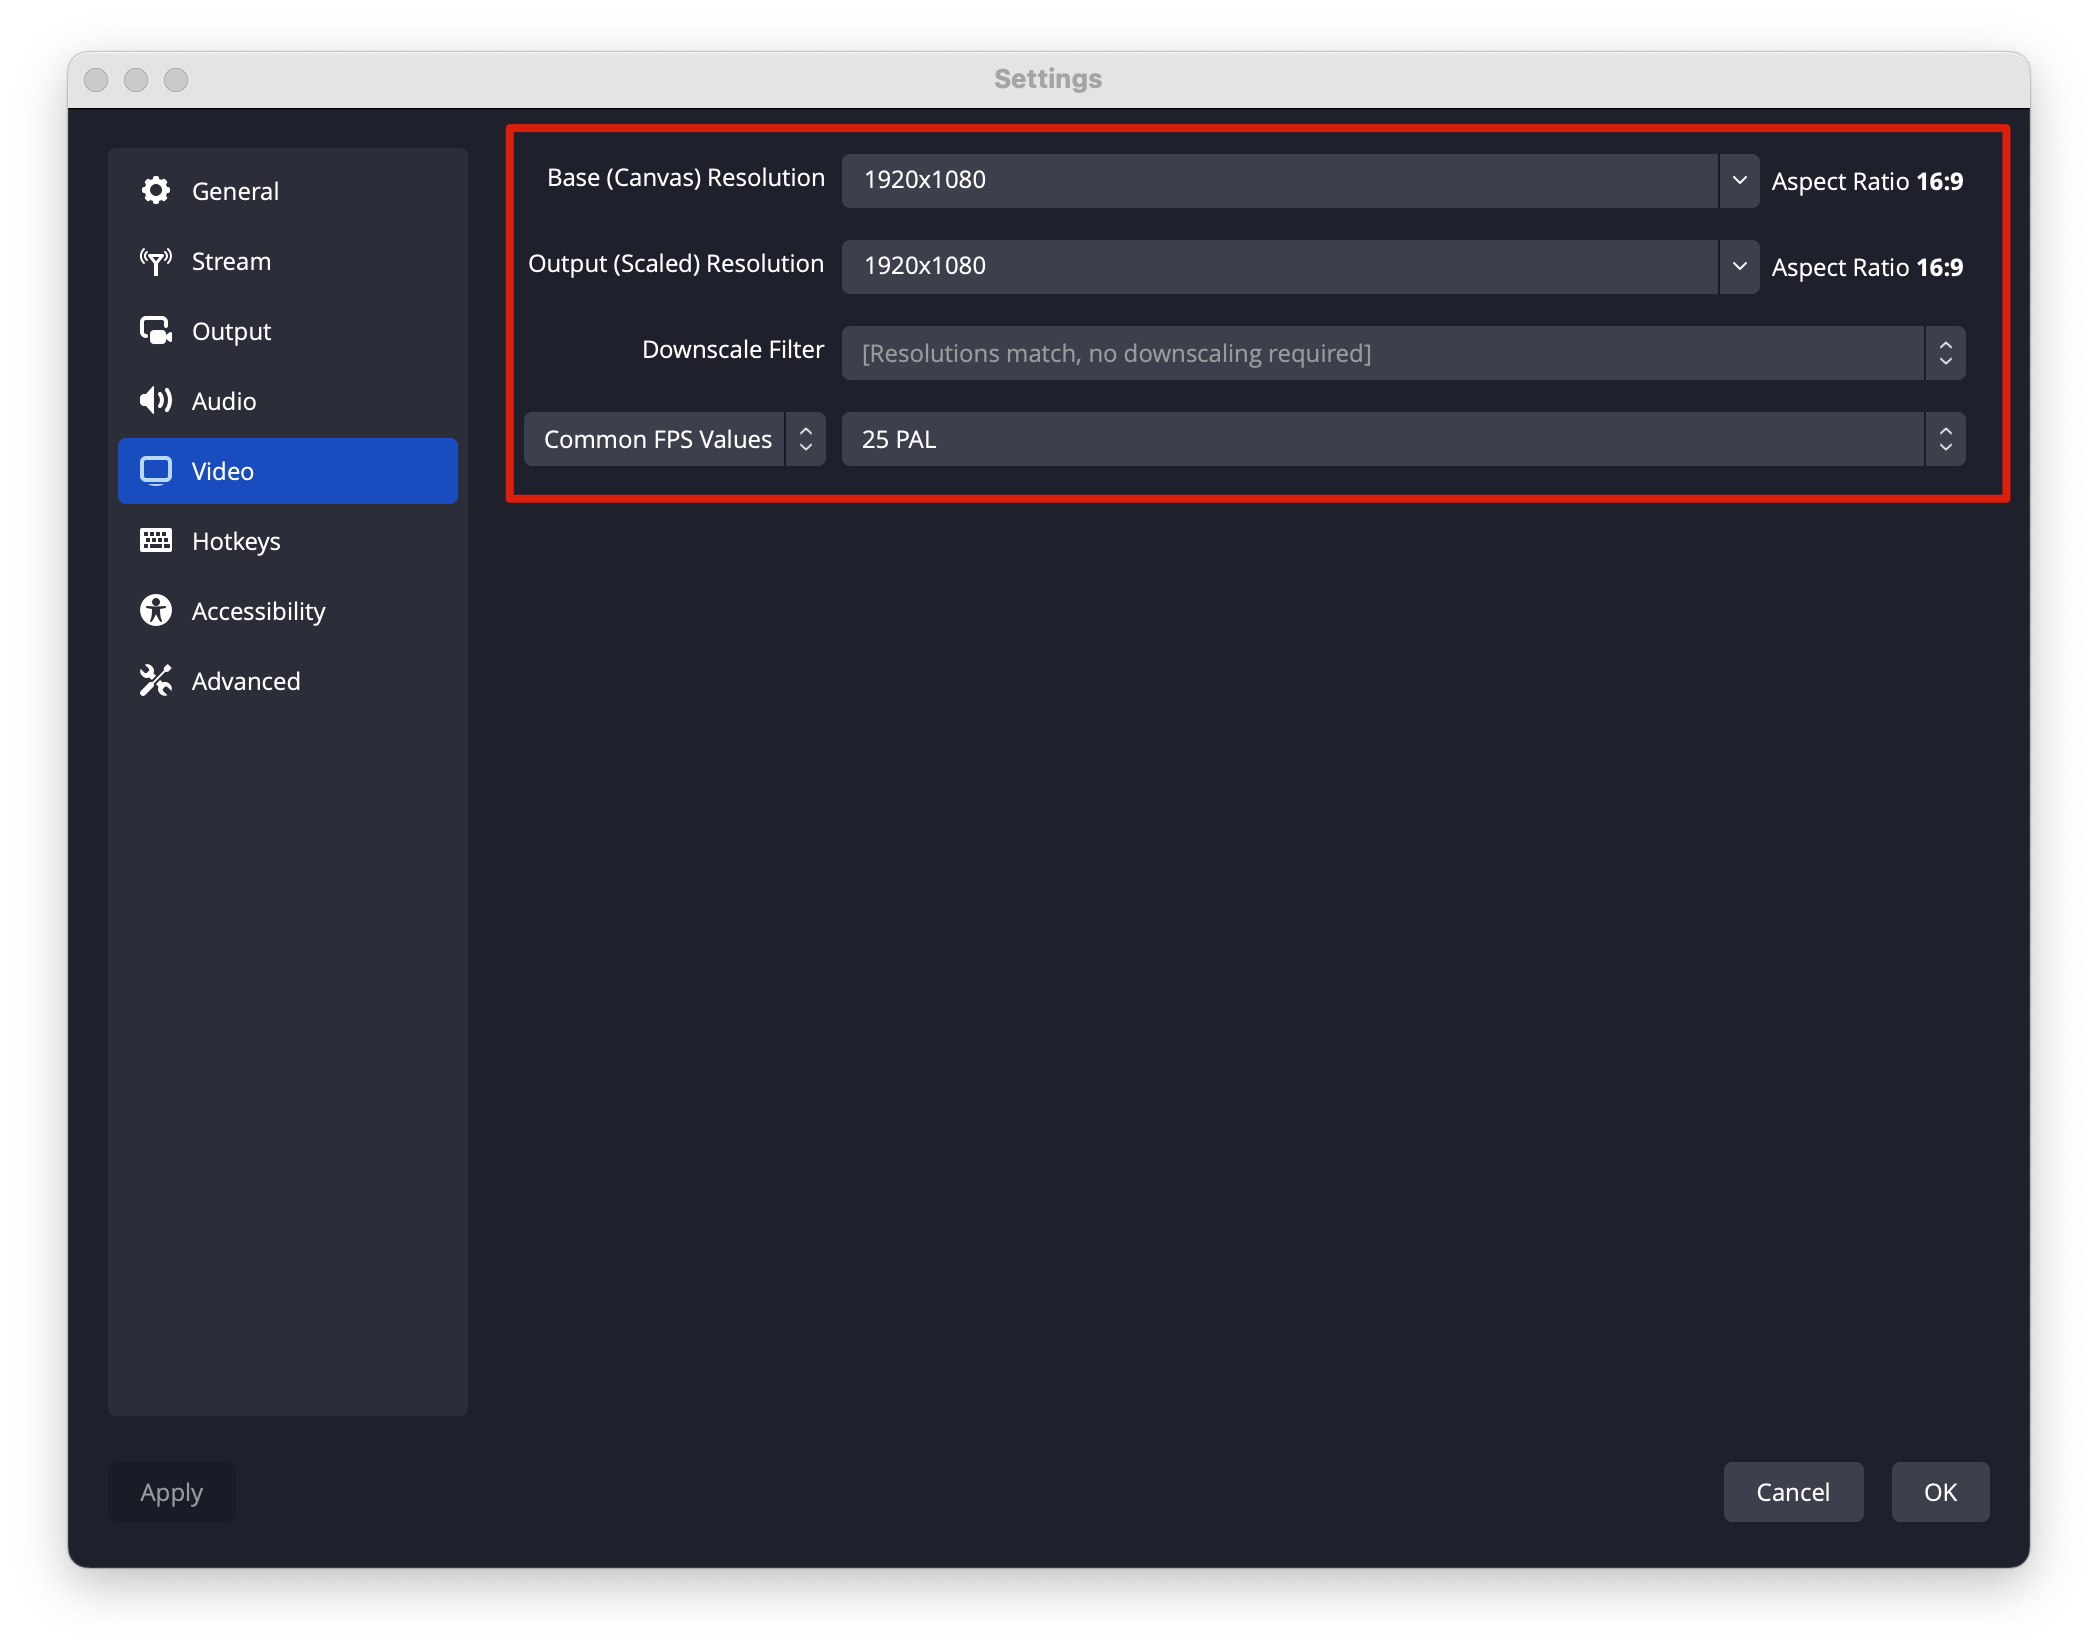Expand Base (Canvas) Resolution dropdown arrow
2098x1652 pixels.
(1739, 181)
